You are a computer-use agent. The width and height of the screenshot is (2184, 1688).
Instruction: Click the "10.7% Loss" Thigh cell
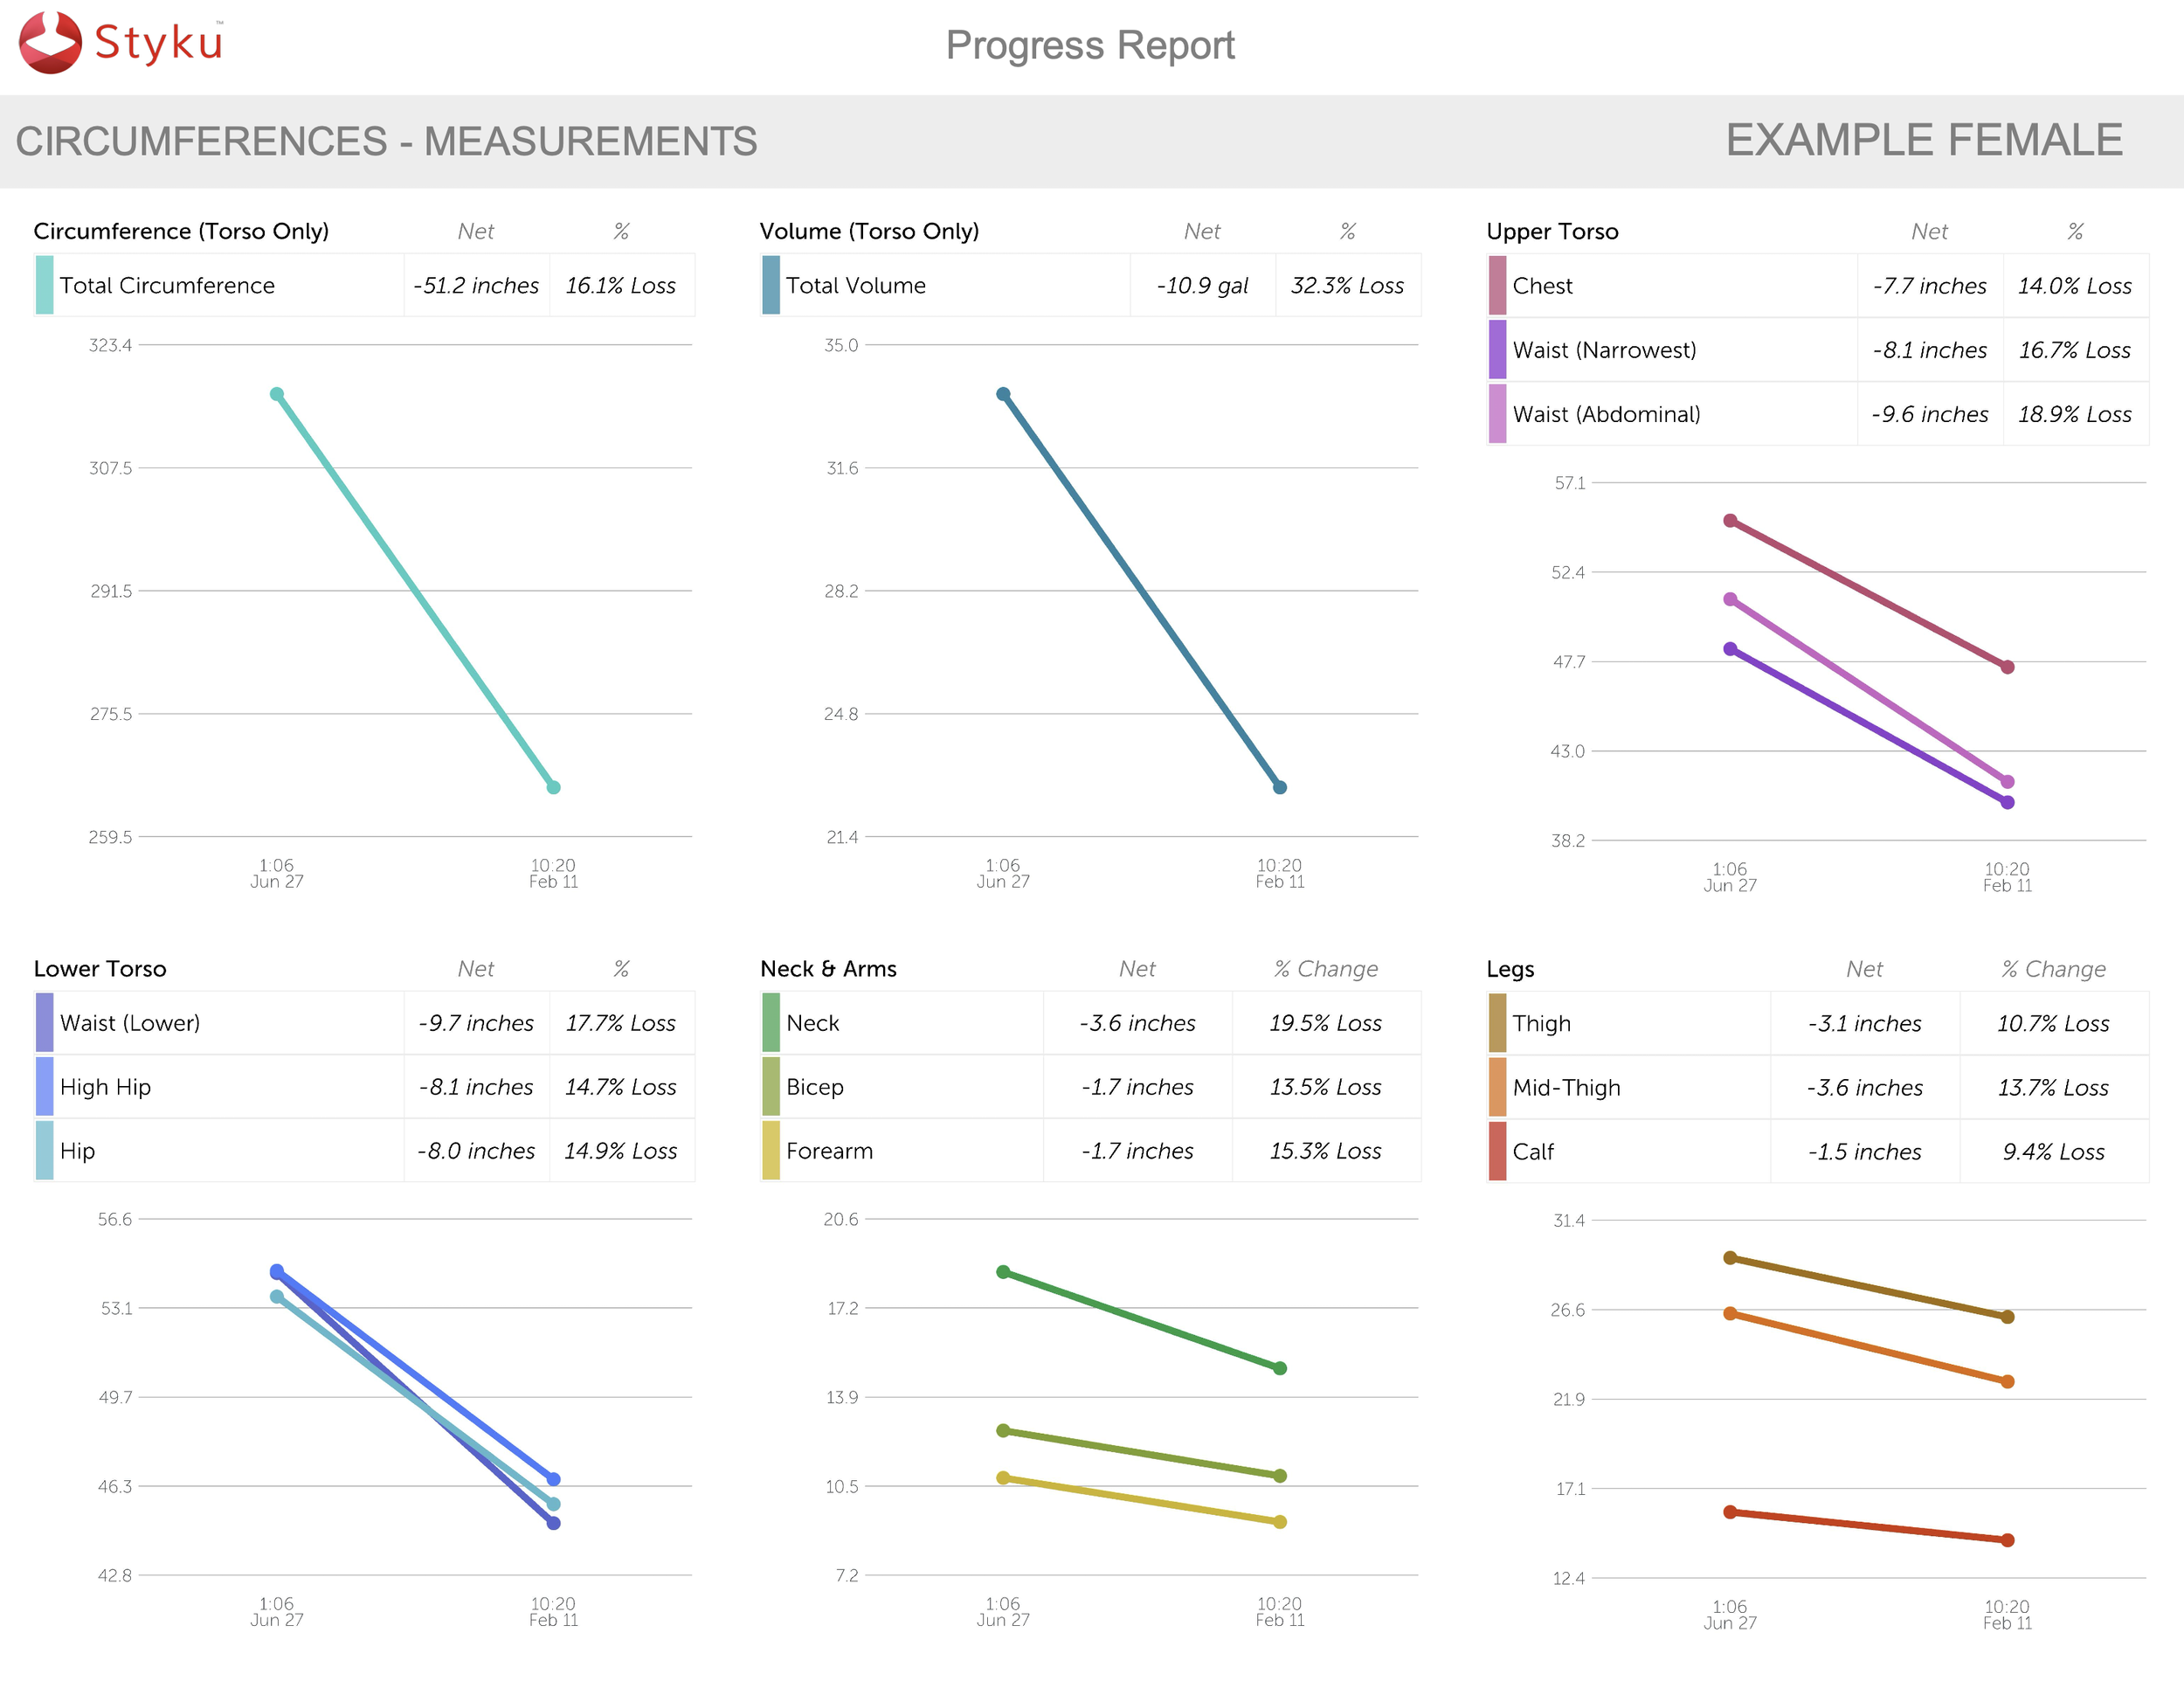[2053, 1023]
